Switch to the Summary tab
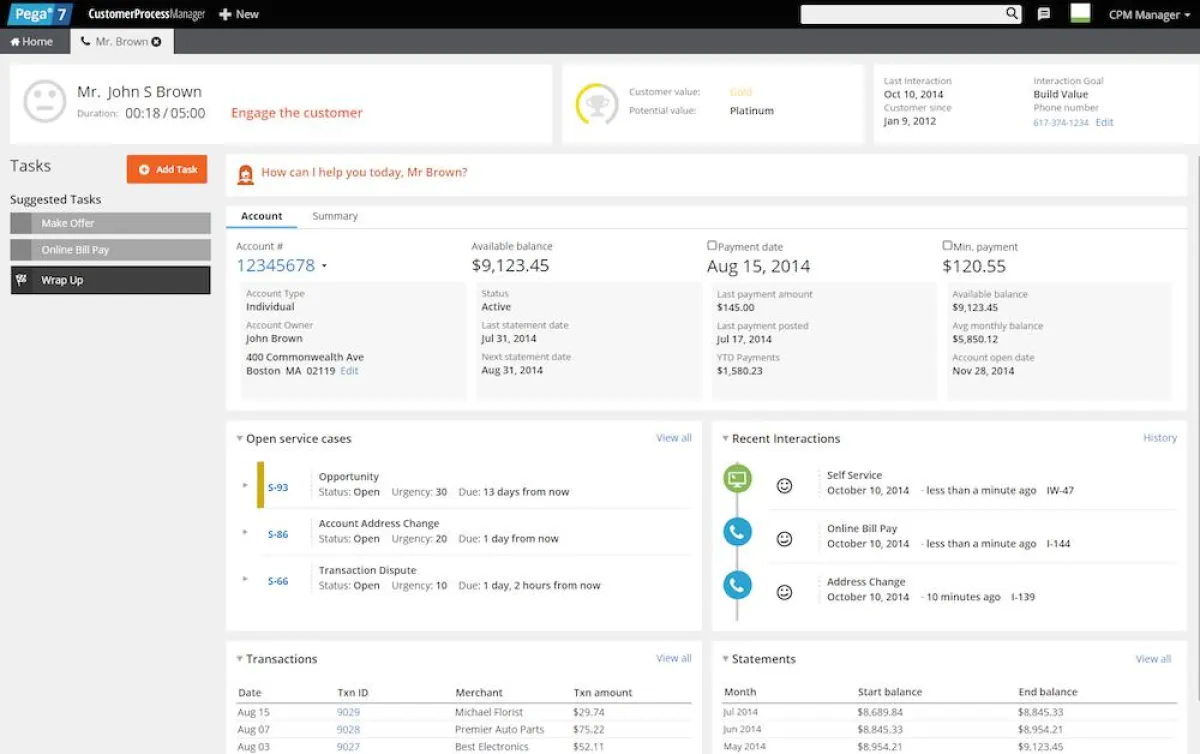The width and height of the screenshot is (1200, 754). pos(334,216)
